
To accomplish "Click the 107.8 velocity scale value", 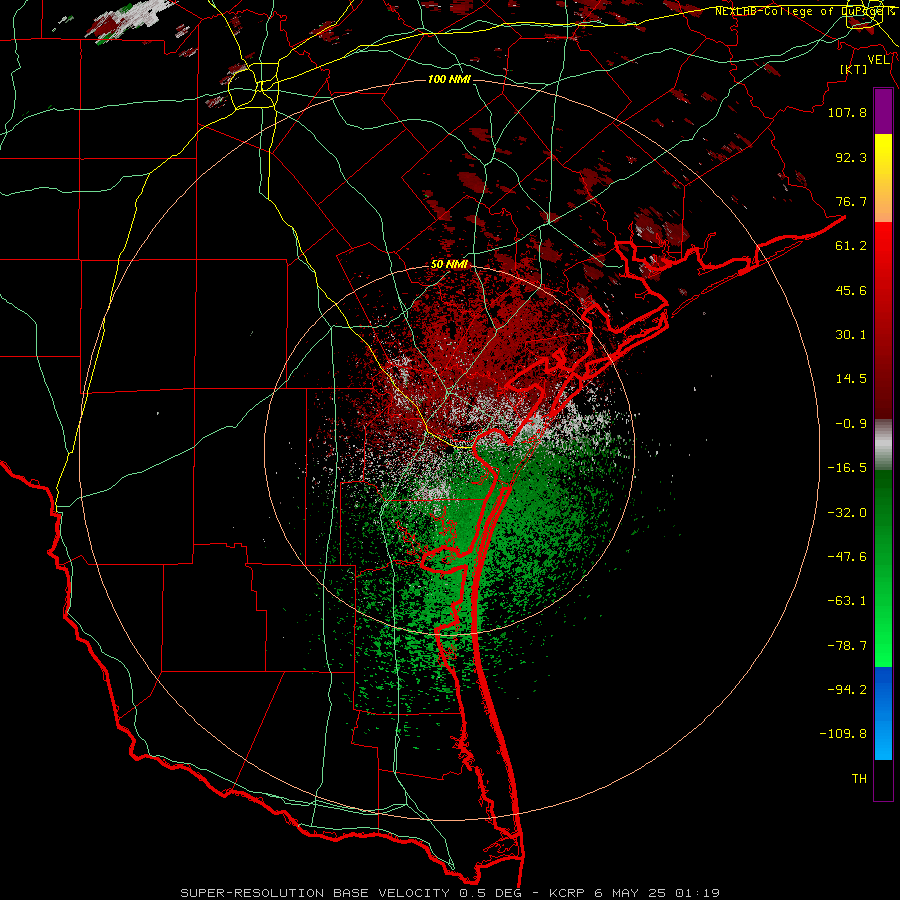I will 847,112.
